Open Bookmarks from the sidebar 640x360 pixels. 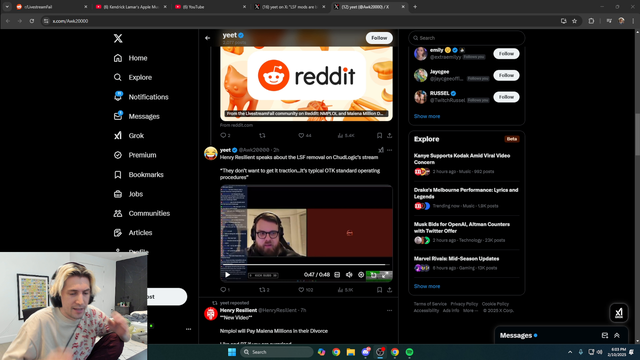138,175
